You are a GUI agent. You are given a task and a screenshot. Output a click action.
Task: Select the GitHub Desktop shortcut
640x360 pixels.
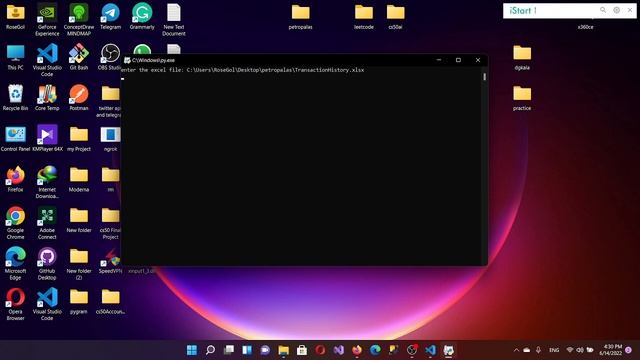tap(47, 263)
